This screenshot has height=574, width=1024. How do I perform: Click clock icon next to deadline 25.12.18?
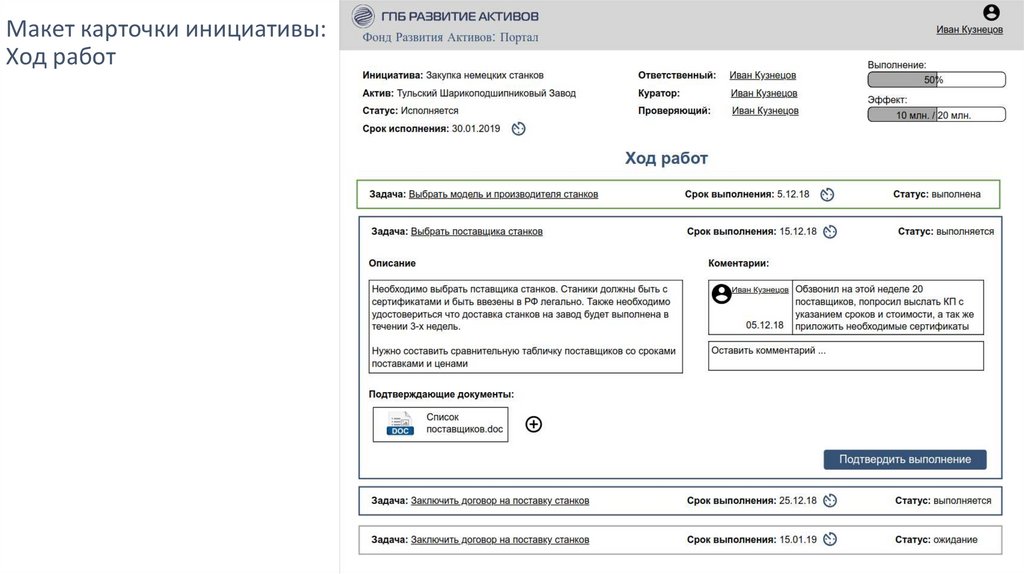pos(830,501)
